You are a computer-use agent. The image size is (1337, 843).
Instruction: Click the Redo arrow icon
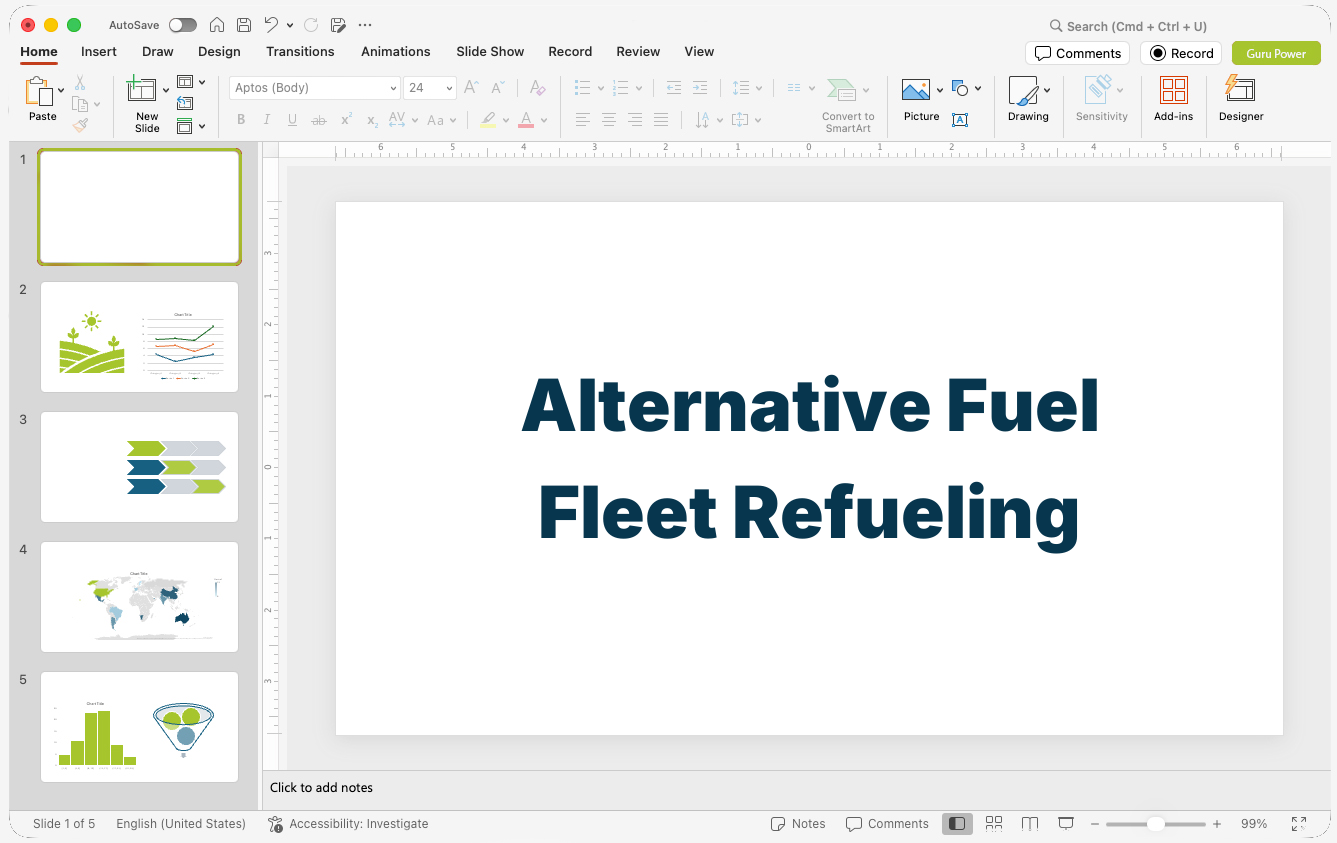pyautogui.click(x=311, y=25)
